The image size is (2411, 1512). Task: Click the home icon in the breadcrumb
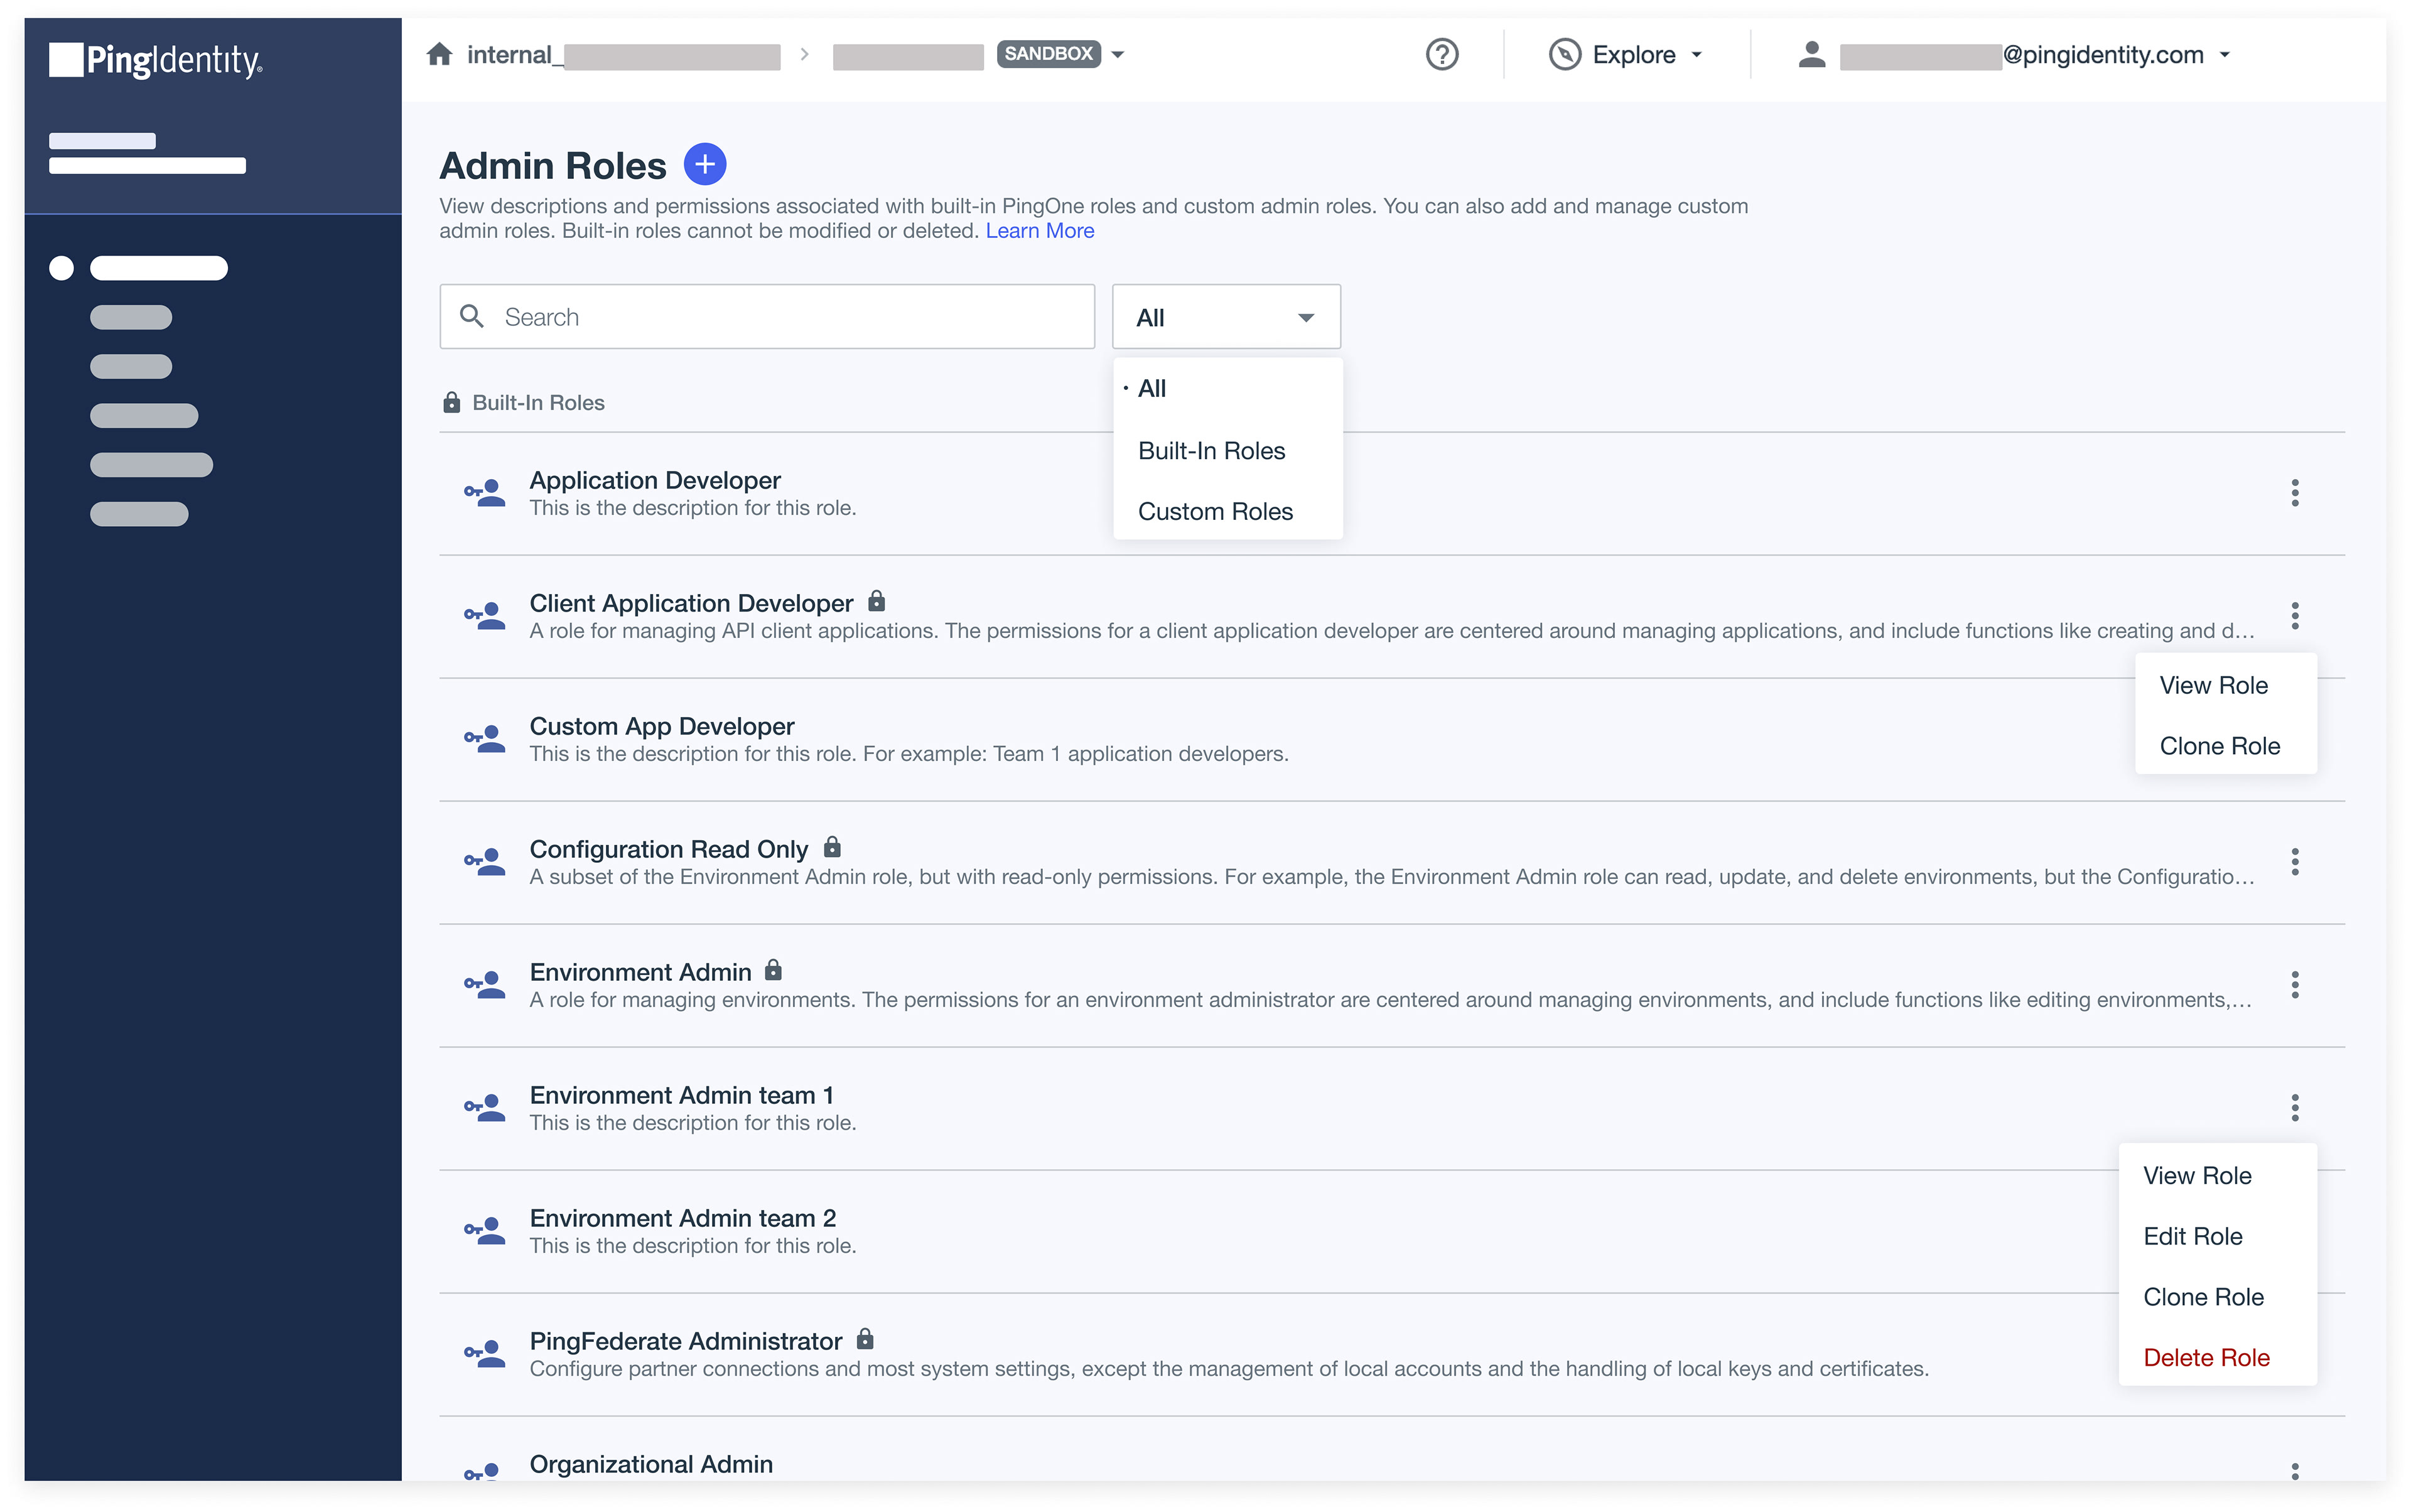click(439, 54)
